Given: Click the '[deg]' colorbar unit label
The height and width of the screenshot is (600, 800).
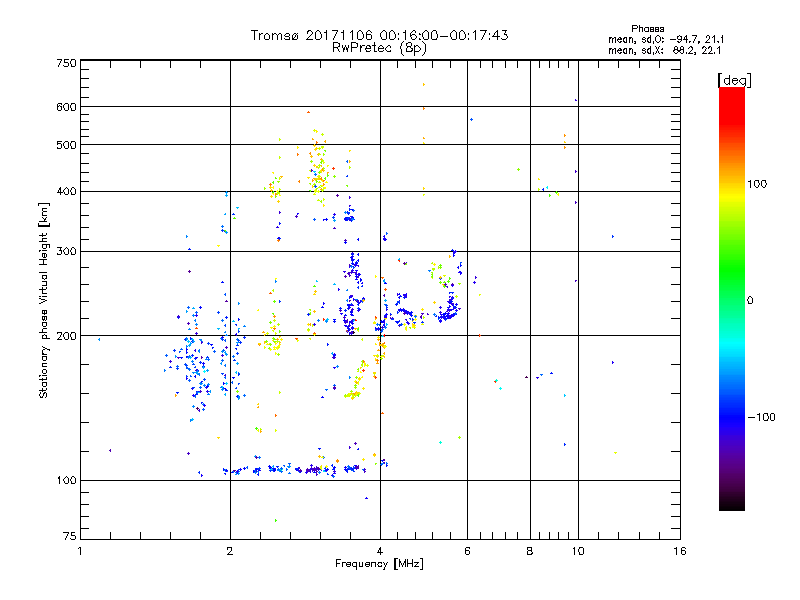Looking at the screenshot, I should coord(734,80).
